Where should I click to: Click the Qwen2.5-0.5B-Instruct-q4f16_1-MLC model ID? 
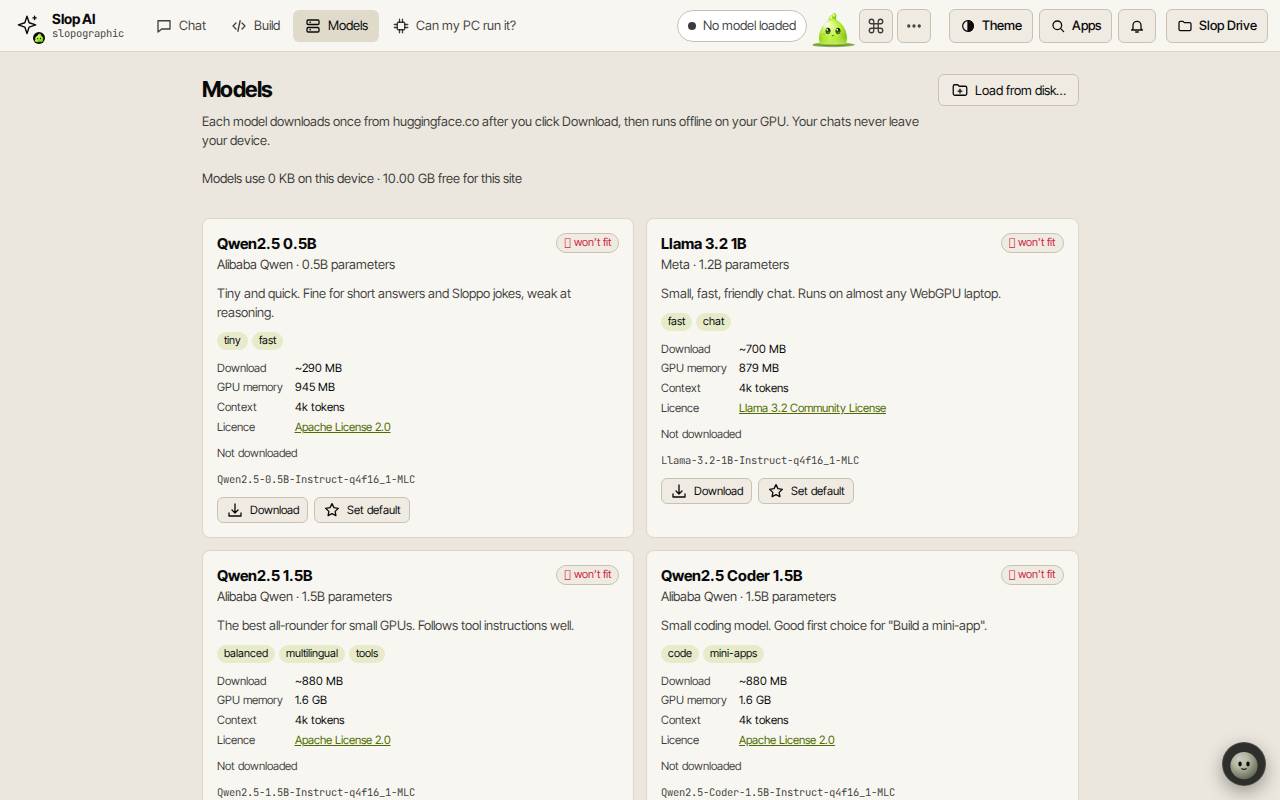pyautogui.click(x=316, y=480)
